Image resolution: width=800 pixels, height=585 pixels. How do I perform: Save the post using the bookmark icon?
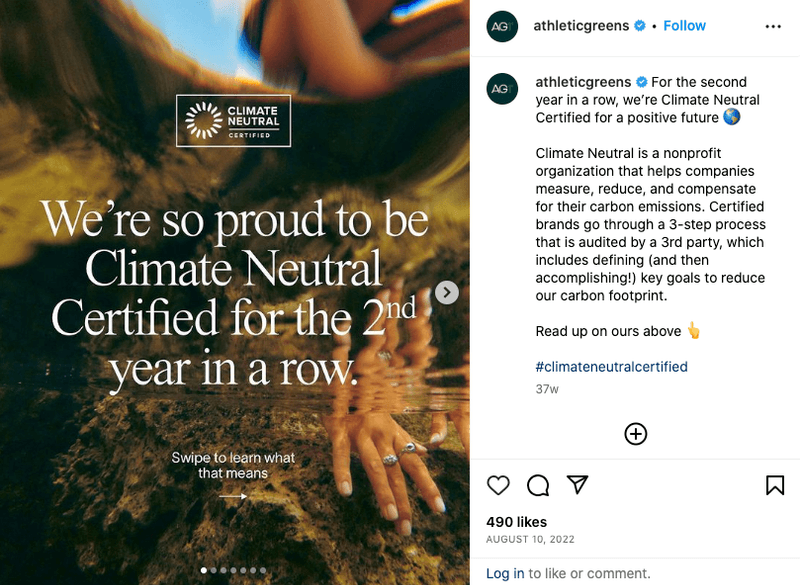pos(775,484)
